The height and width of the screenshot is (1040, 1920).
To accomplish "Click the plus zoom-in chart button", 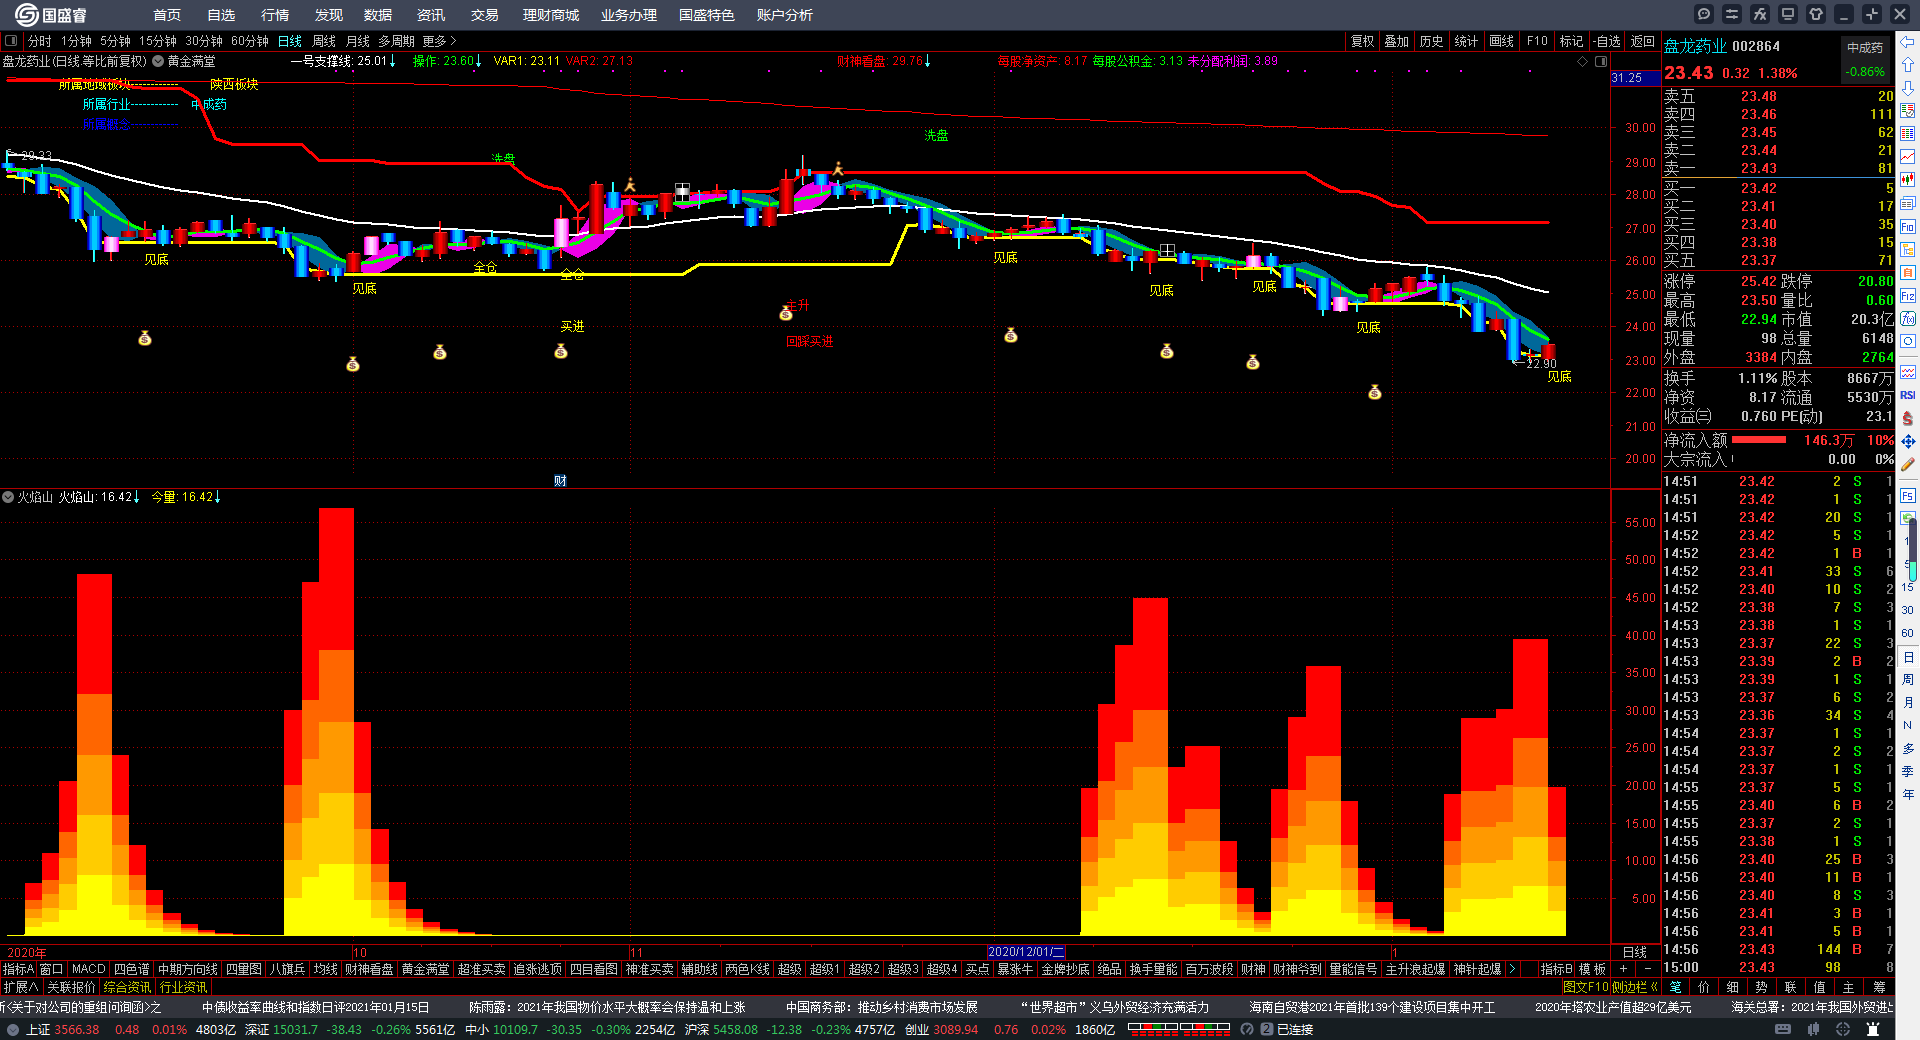I will pos(1623,969).
